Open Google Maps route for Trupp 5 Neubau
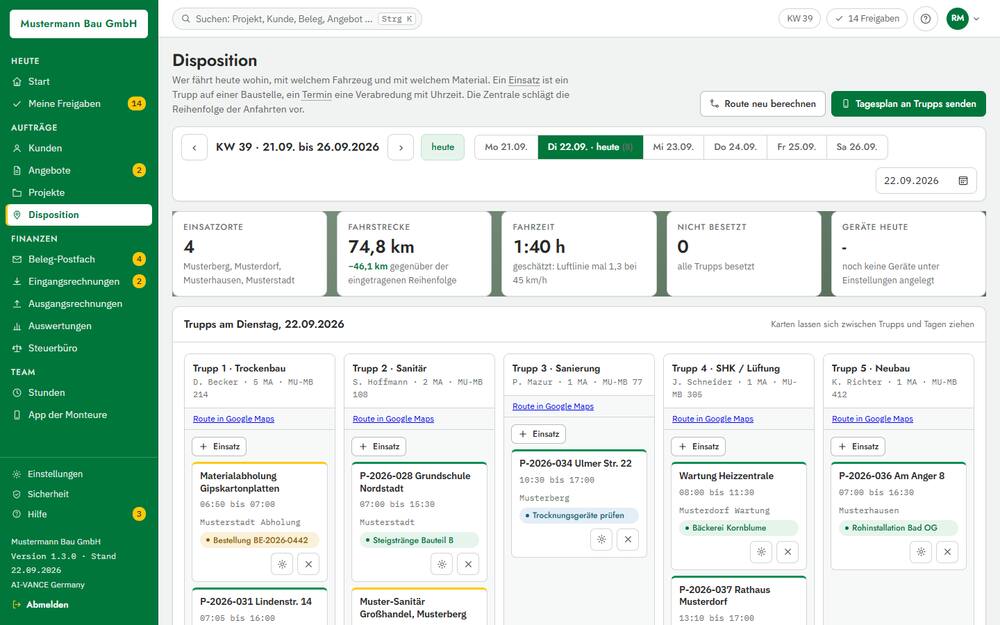 [x=872, y=419]
